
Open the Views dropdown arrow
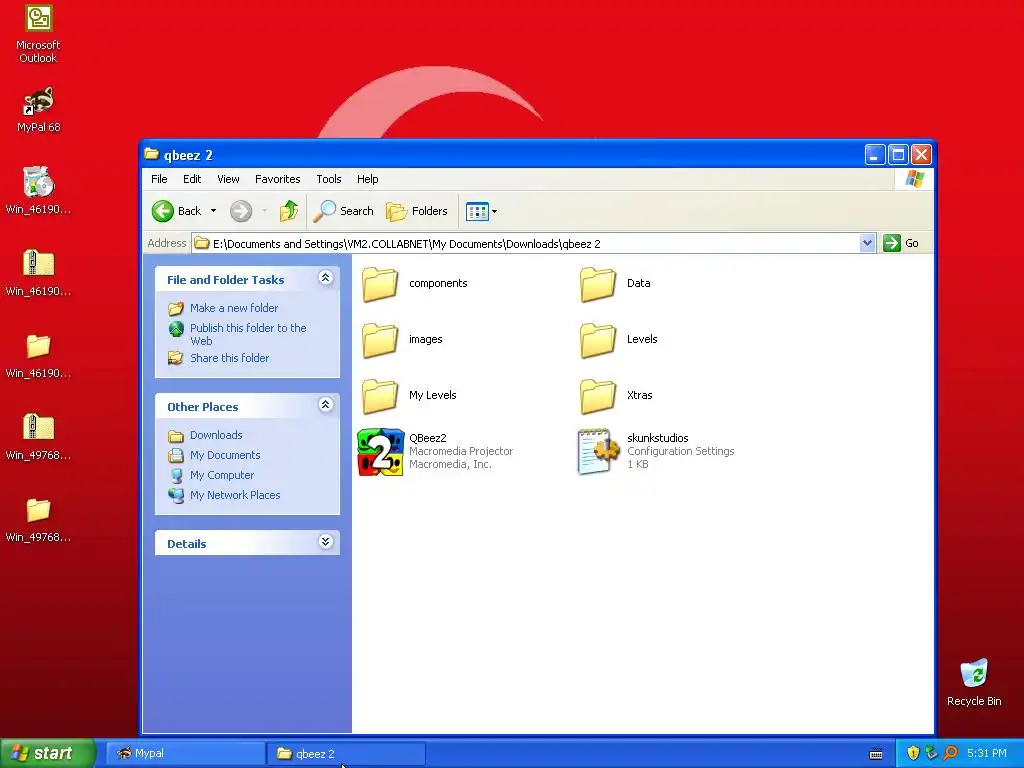coord(494,211)
